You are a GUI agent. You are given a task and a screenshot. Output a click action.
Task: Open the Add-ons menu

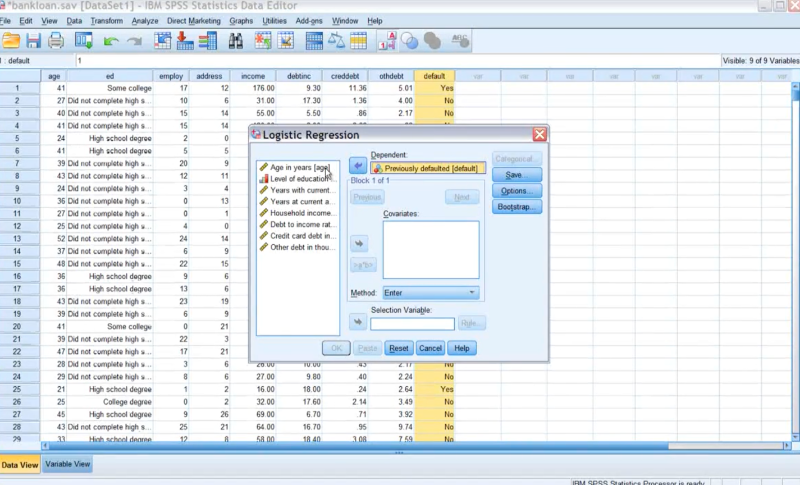click(x=309, y=21)
